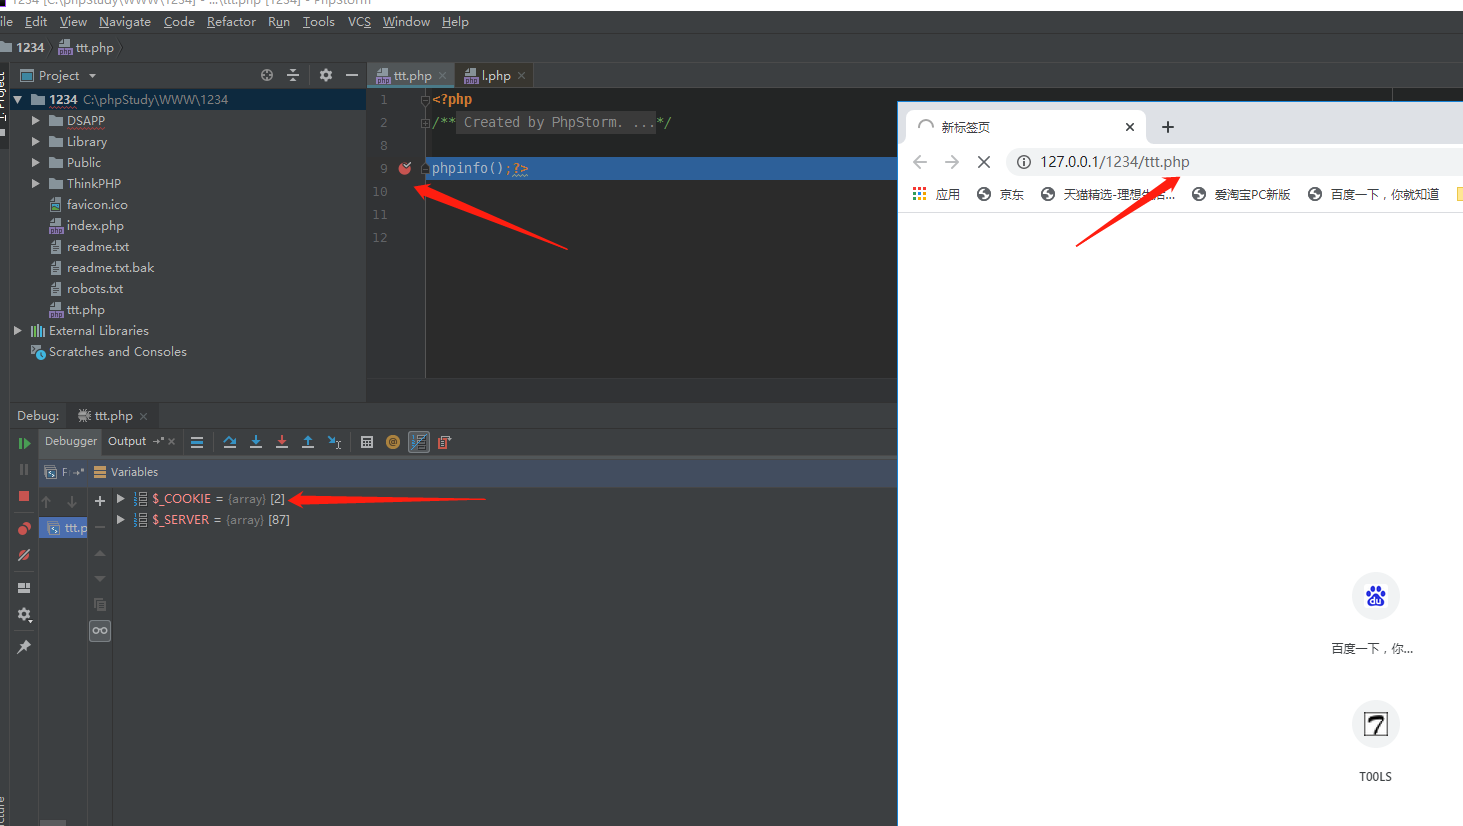Select favicon.ico in the project tree
This screenshot has height=826, width=1463.
[x=97, y=204]
